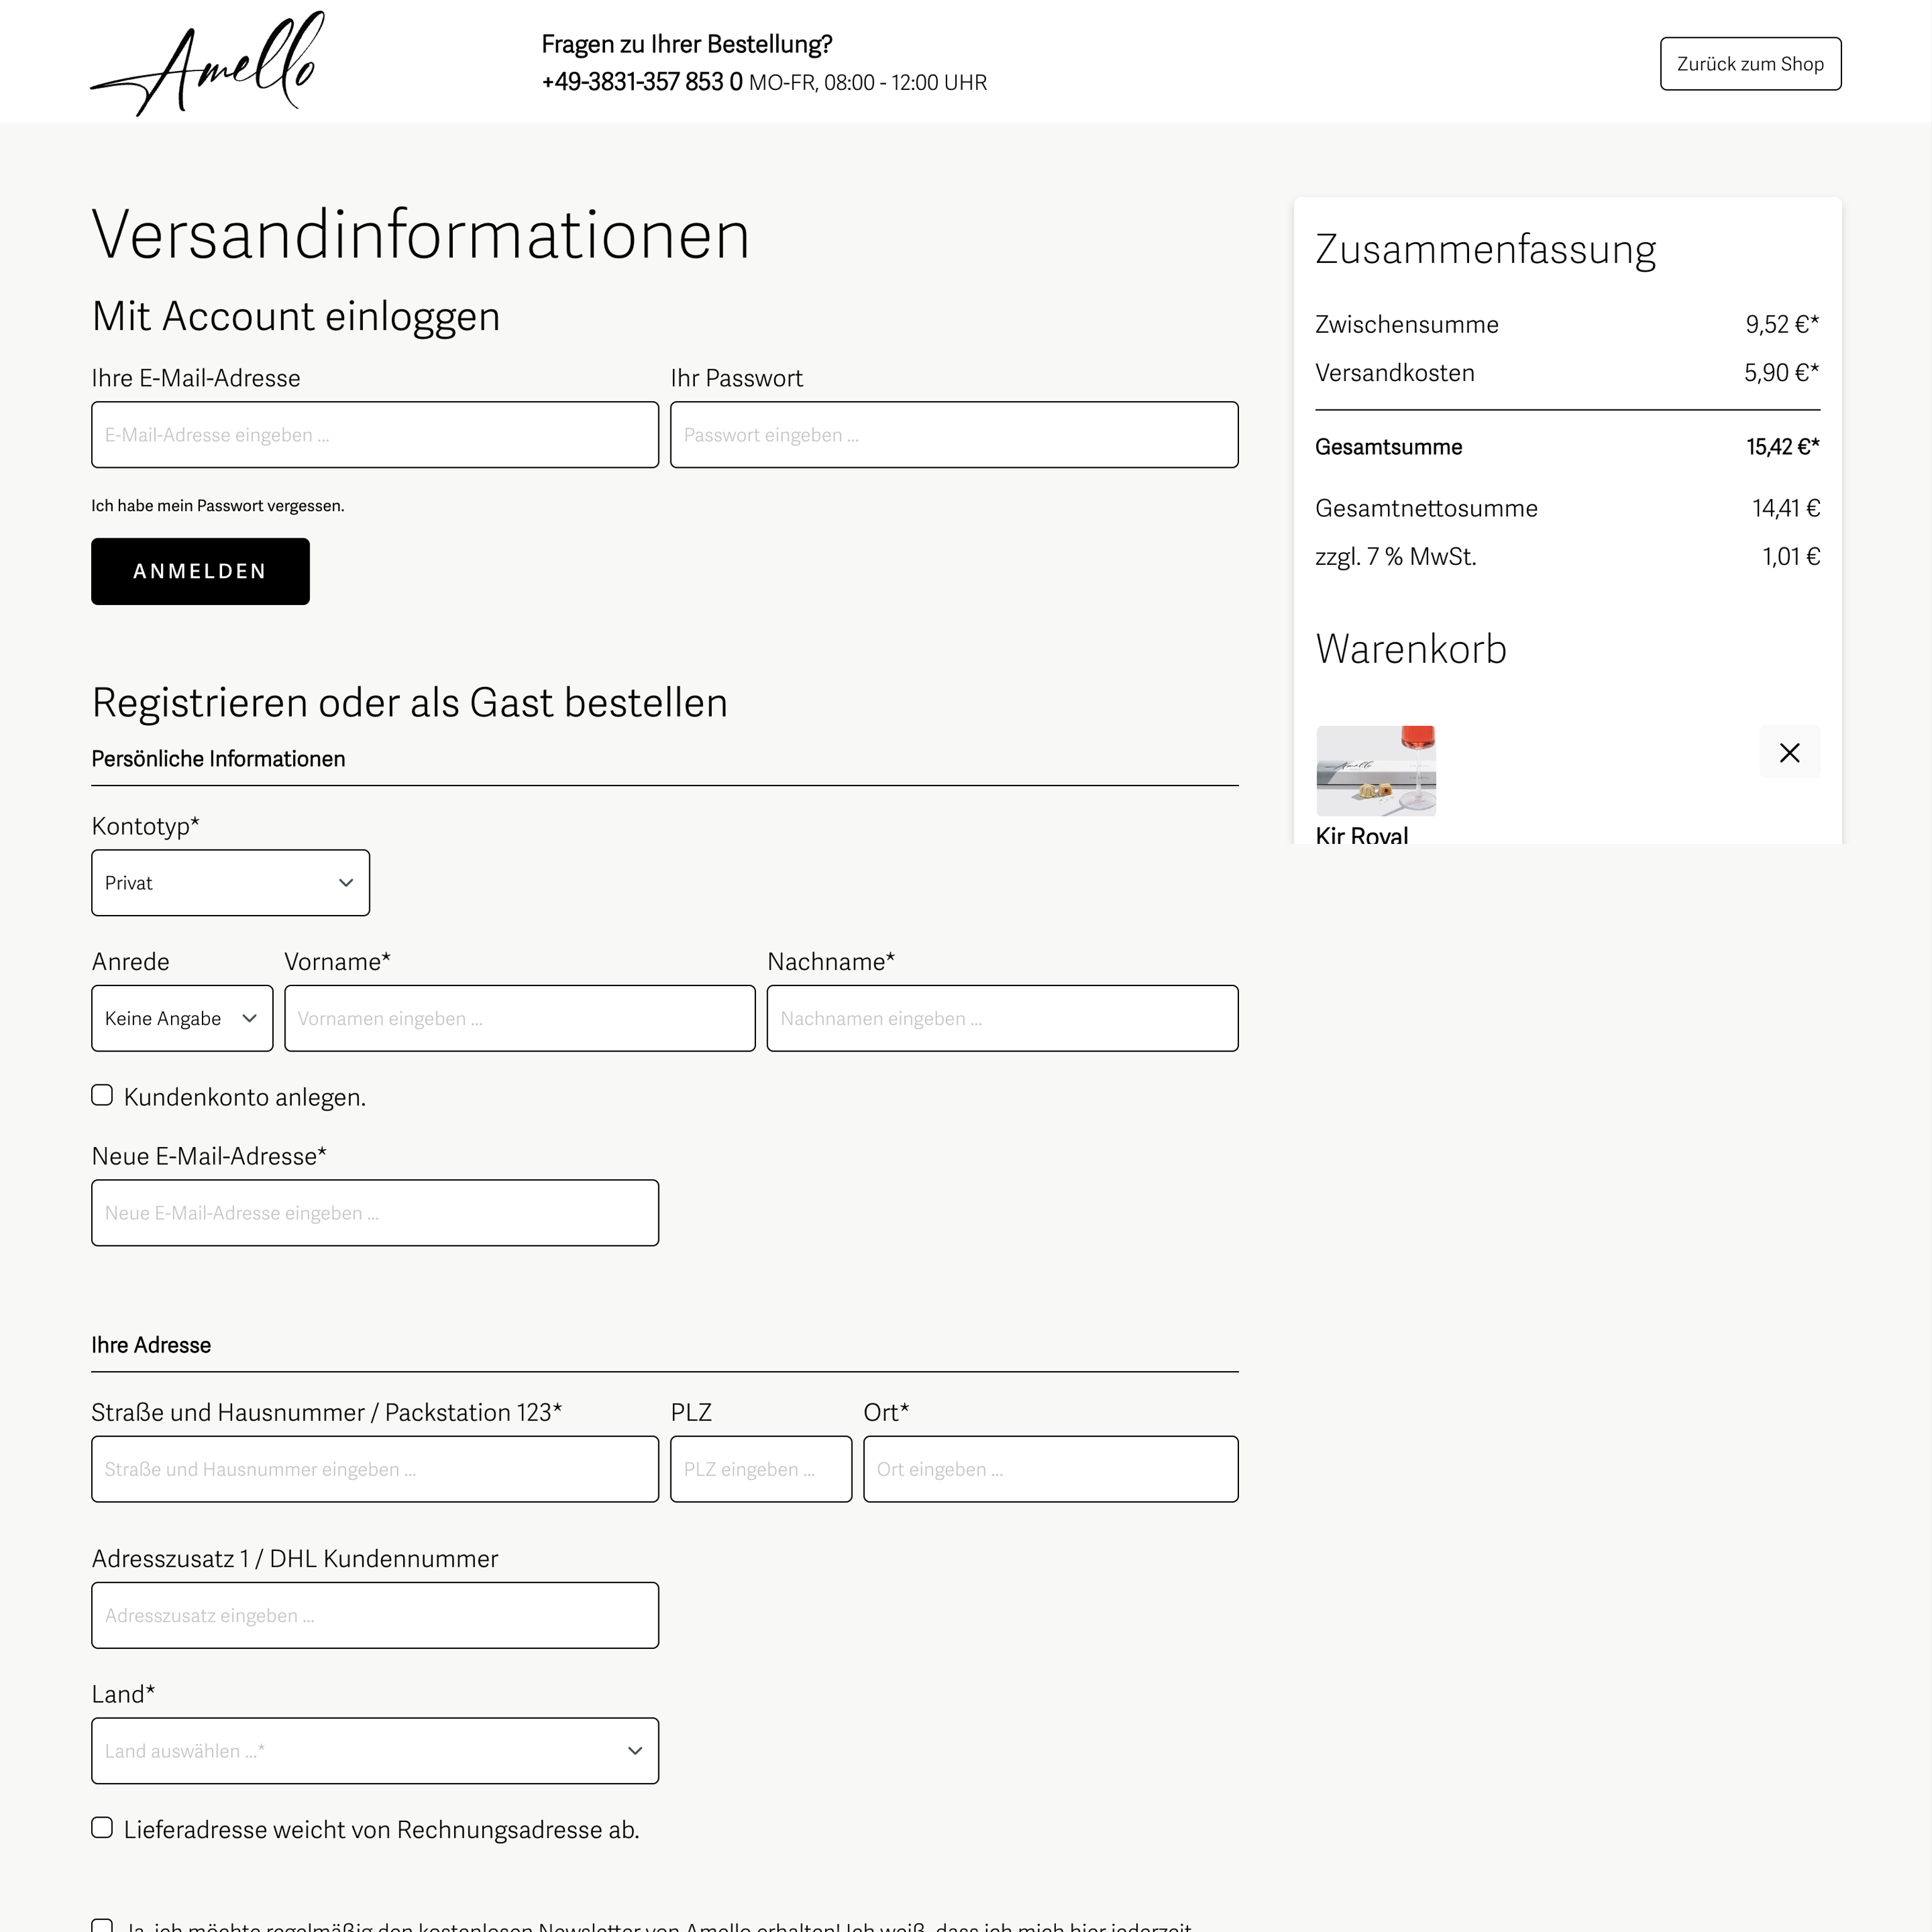
Task: Open the Warenkorb section heading
Action: coord(1411,648)
